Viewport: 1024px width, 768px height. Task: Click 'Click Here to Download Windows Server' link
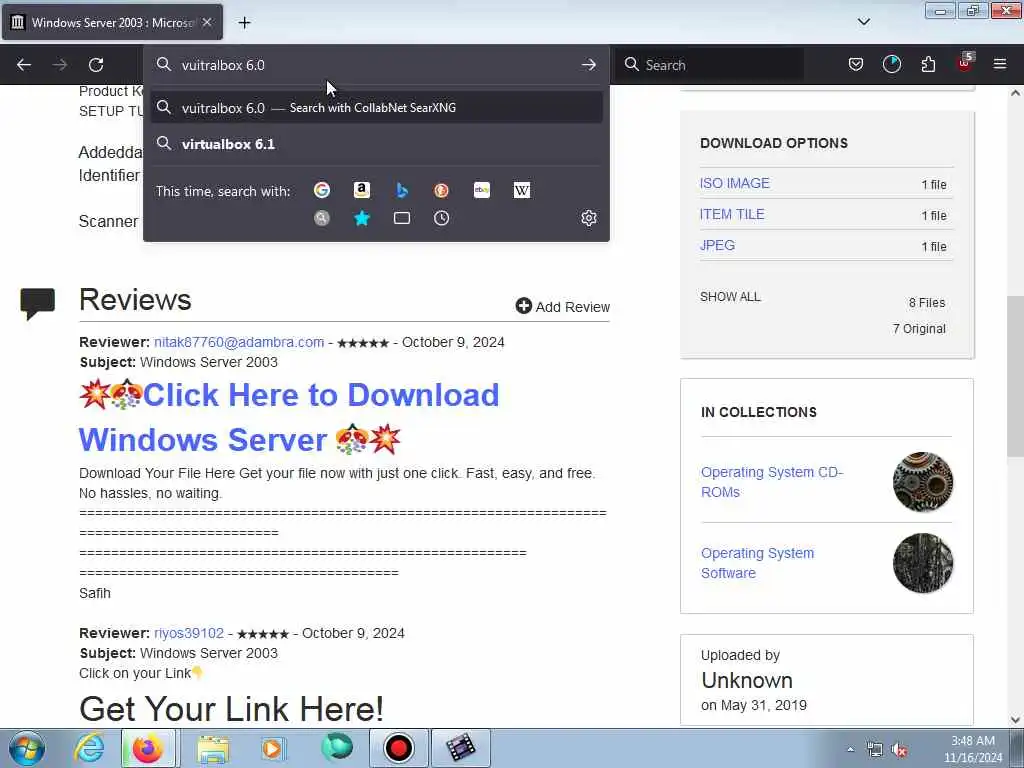pos(289,417)
